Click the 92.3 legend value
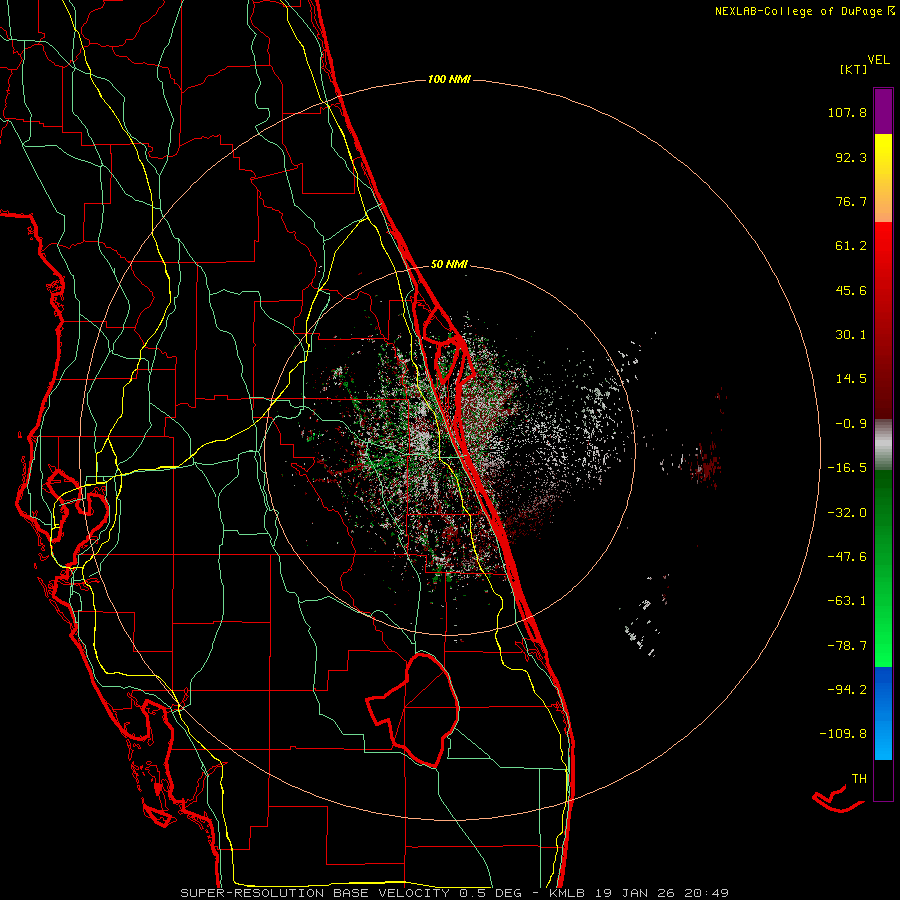This screenshot has width=900, height=900. coord(851,157)
